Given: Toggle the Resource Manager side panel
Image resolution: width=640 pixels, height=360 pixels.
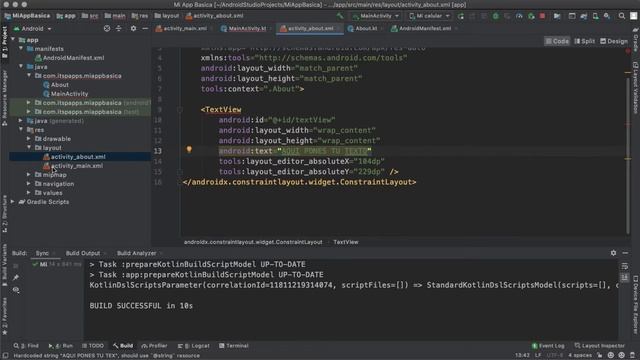Looking at the screenshot, I should click(x=4, y=97).
